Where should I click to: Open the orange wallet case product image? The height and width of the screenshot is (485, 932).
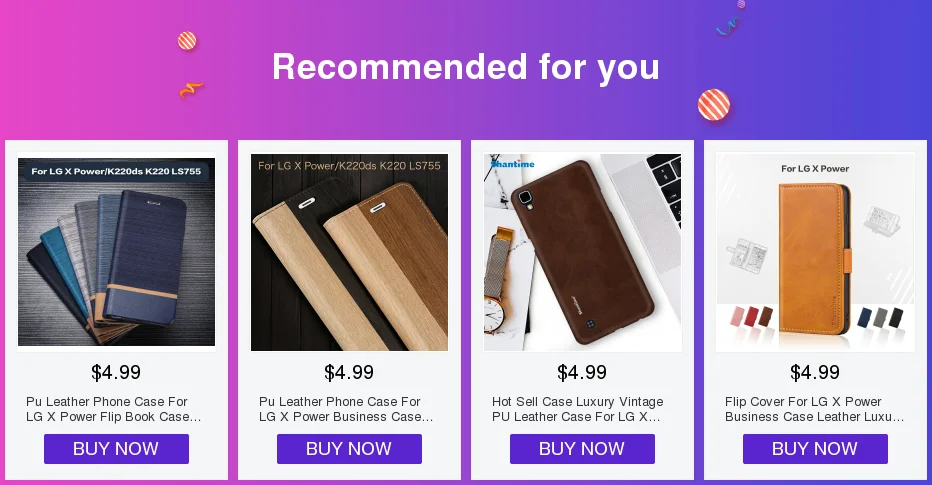tap(816, 252)
